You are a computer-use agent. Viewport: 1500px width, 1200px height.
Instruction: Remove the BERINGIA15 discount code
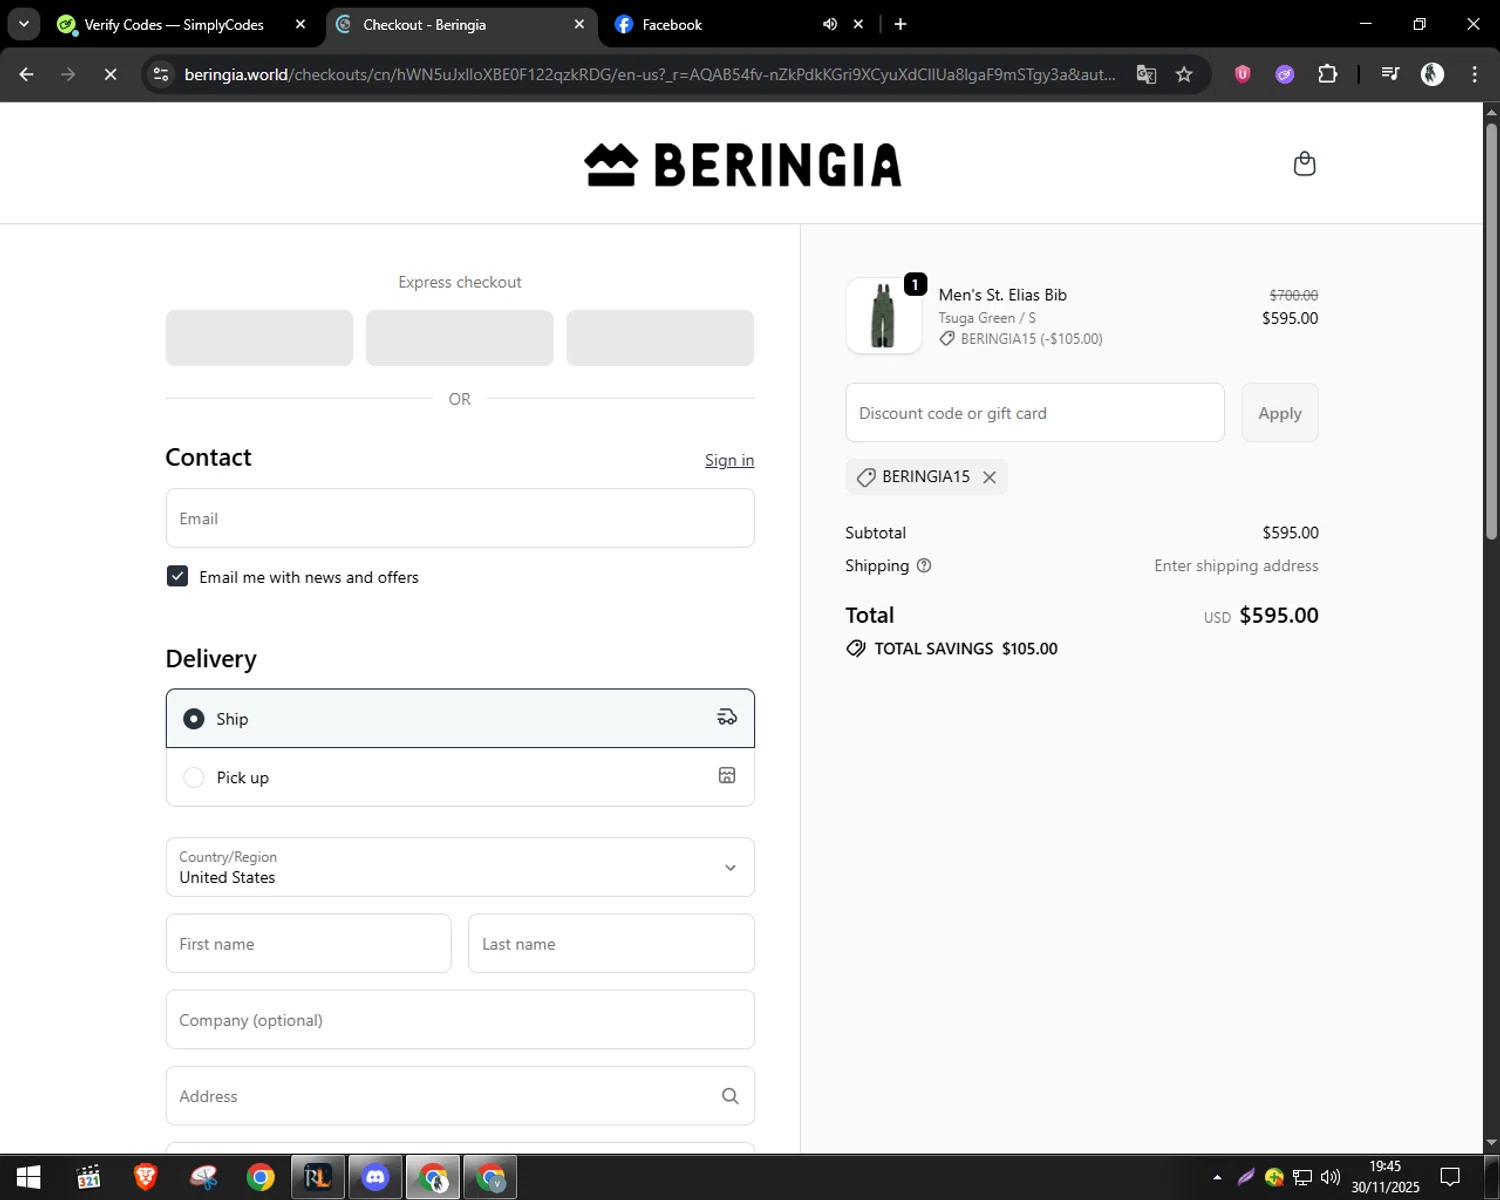989,477
